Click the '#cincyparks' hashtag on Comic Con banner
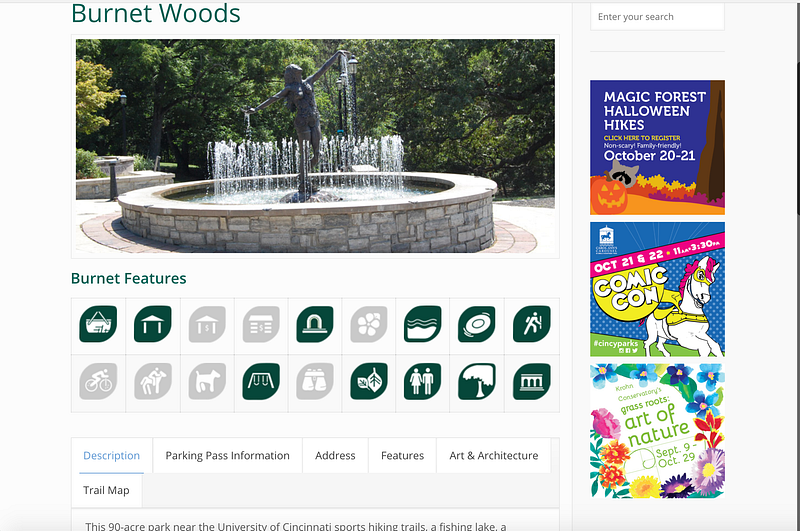800x531 pixels. pyautogui.click(x=615, y=343)
